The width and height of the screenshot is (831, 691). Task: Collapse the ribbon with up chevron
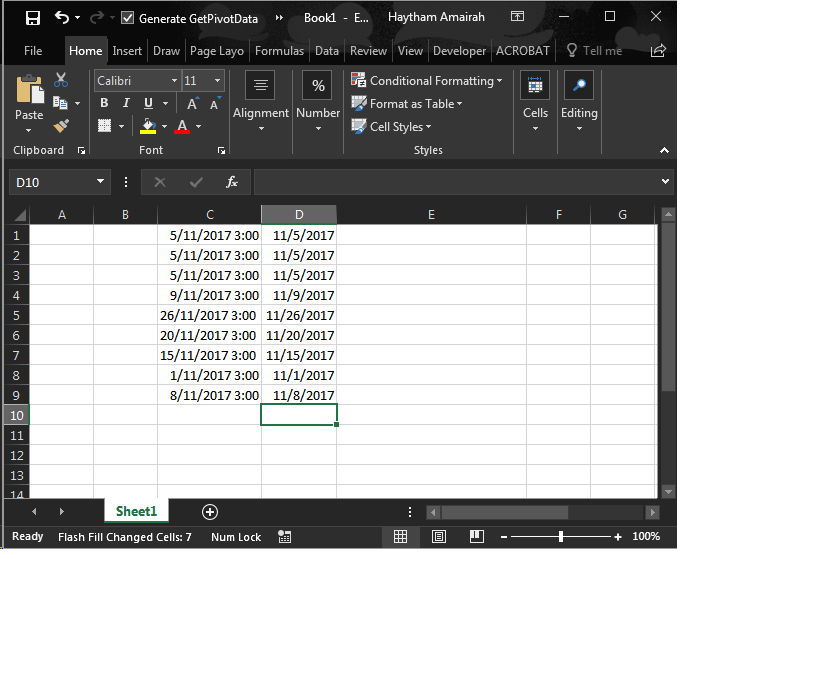(x=664, y=150)
